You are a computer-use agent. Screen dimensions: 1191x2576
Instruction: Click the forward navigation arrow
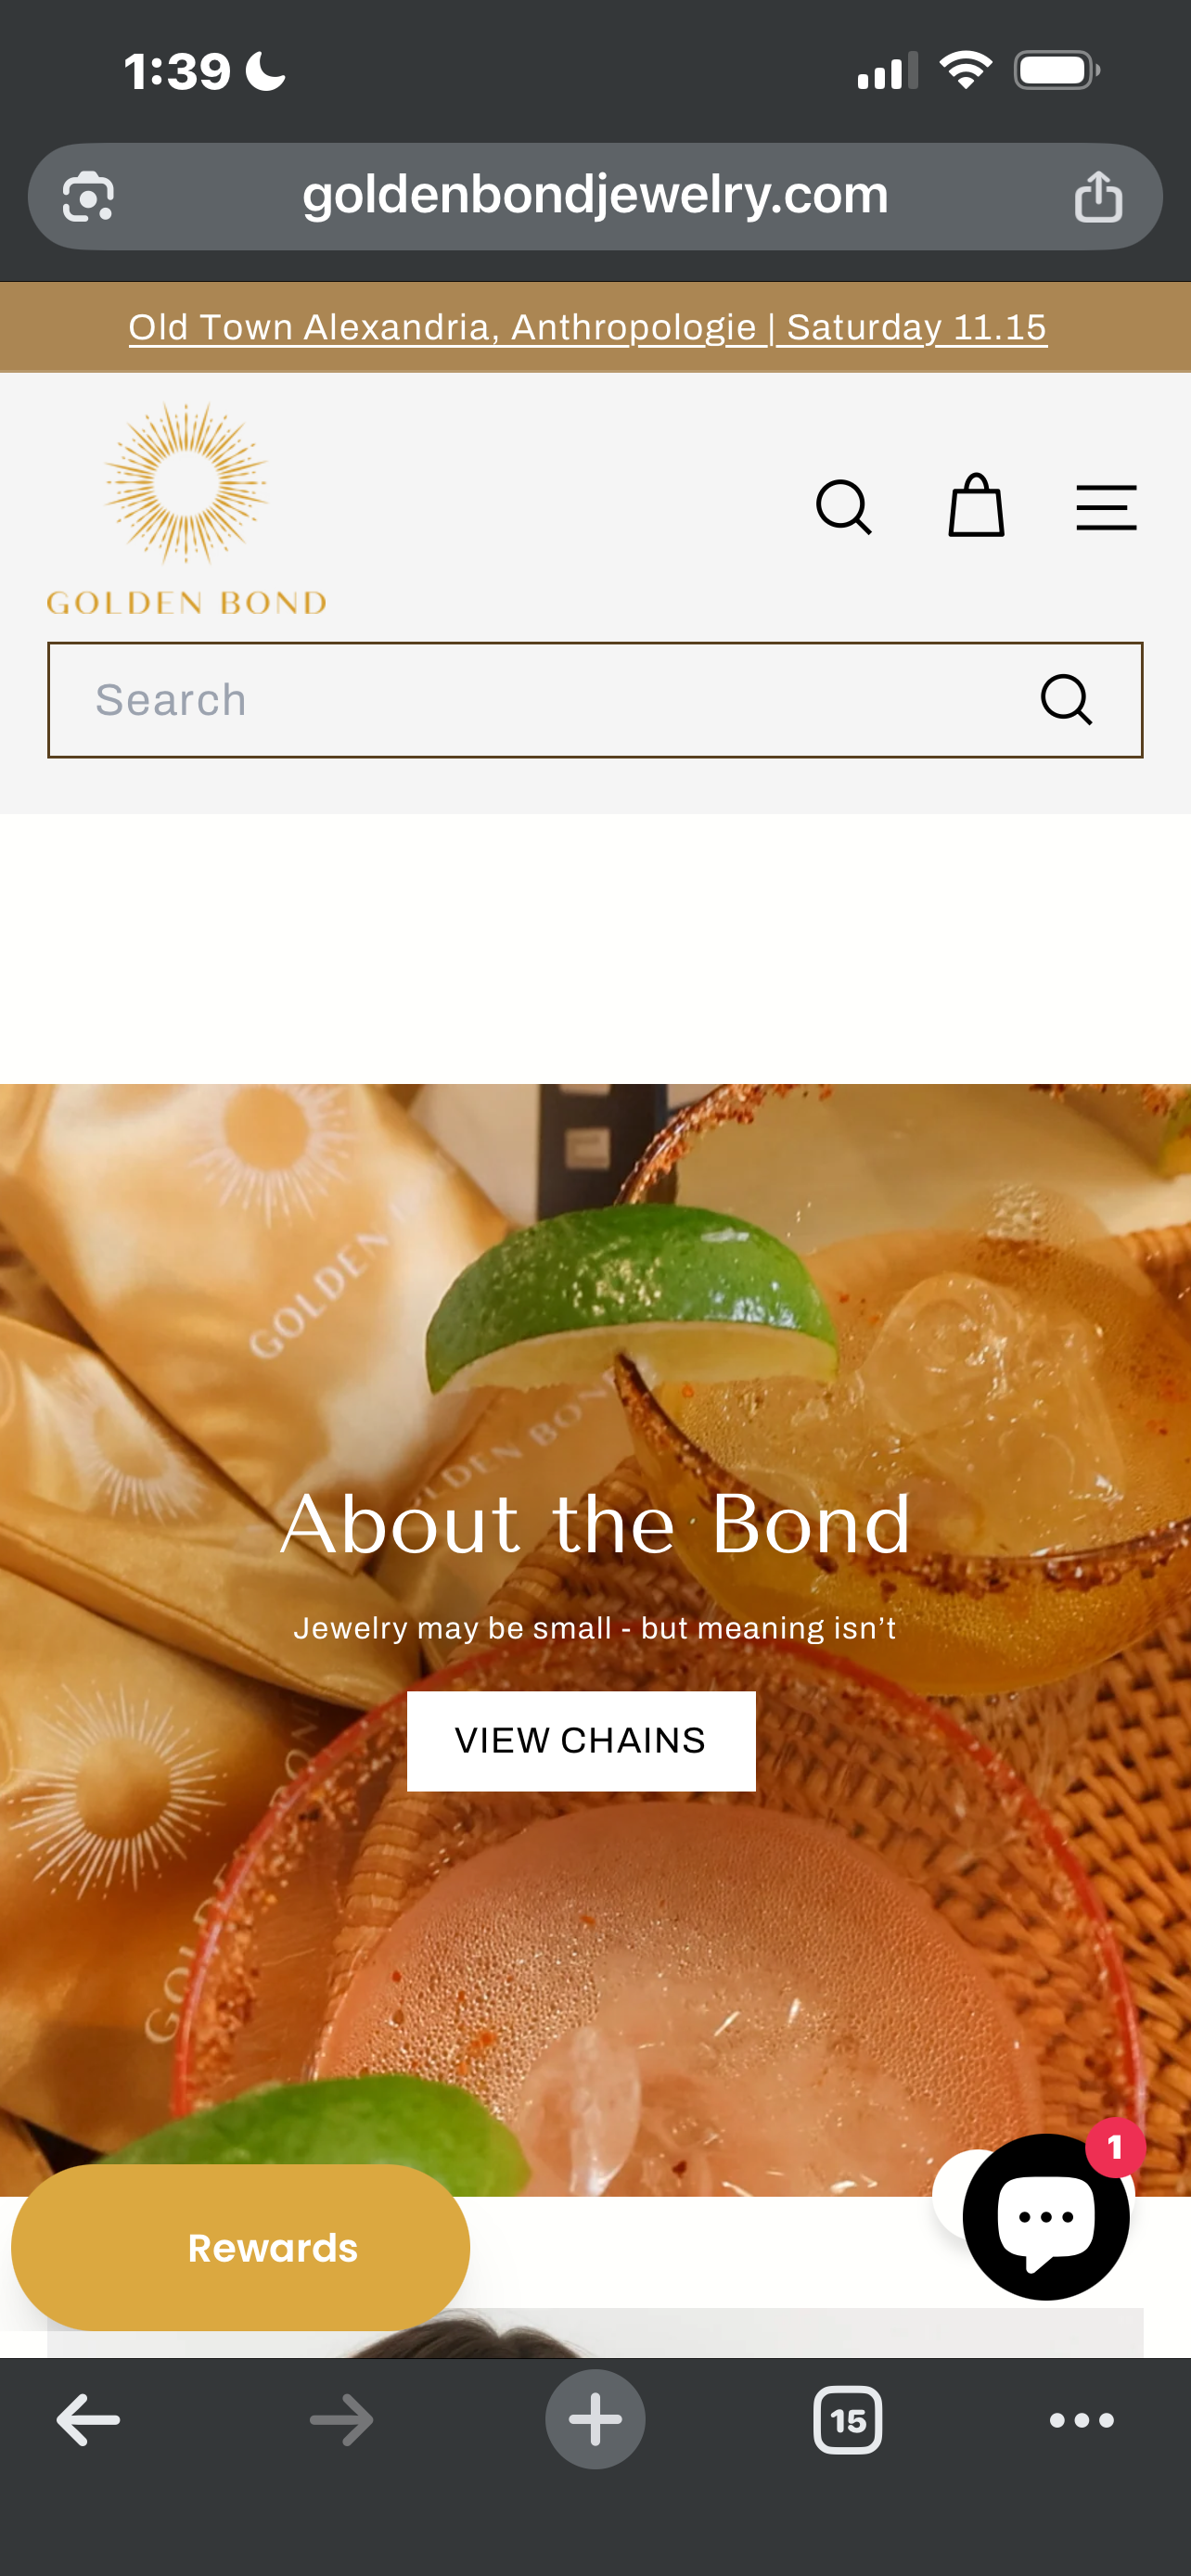tap(341, 2420)
